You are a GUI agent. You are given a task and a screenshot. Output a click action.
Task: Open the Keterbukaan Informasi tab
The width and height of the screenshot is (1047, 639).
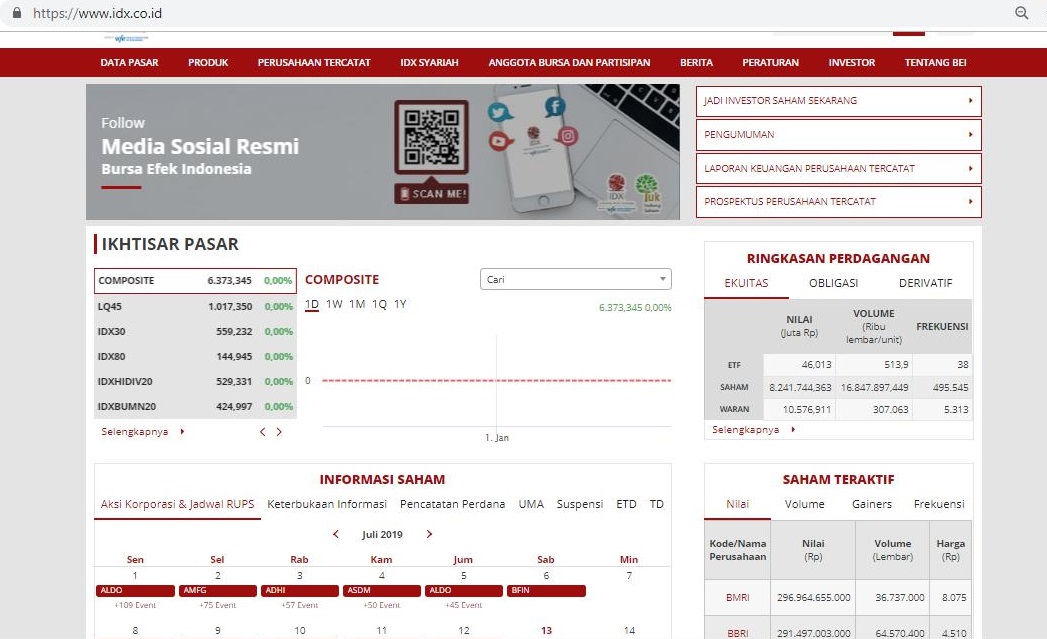(x=327, y=504)
